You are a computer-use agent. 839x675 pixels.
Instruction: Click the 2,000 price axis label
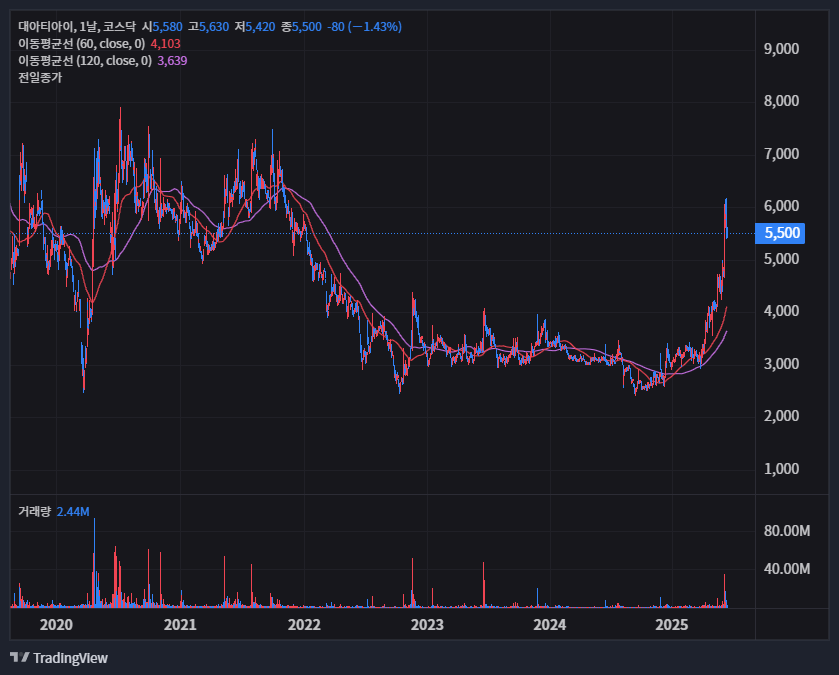click(781, 416)
